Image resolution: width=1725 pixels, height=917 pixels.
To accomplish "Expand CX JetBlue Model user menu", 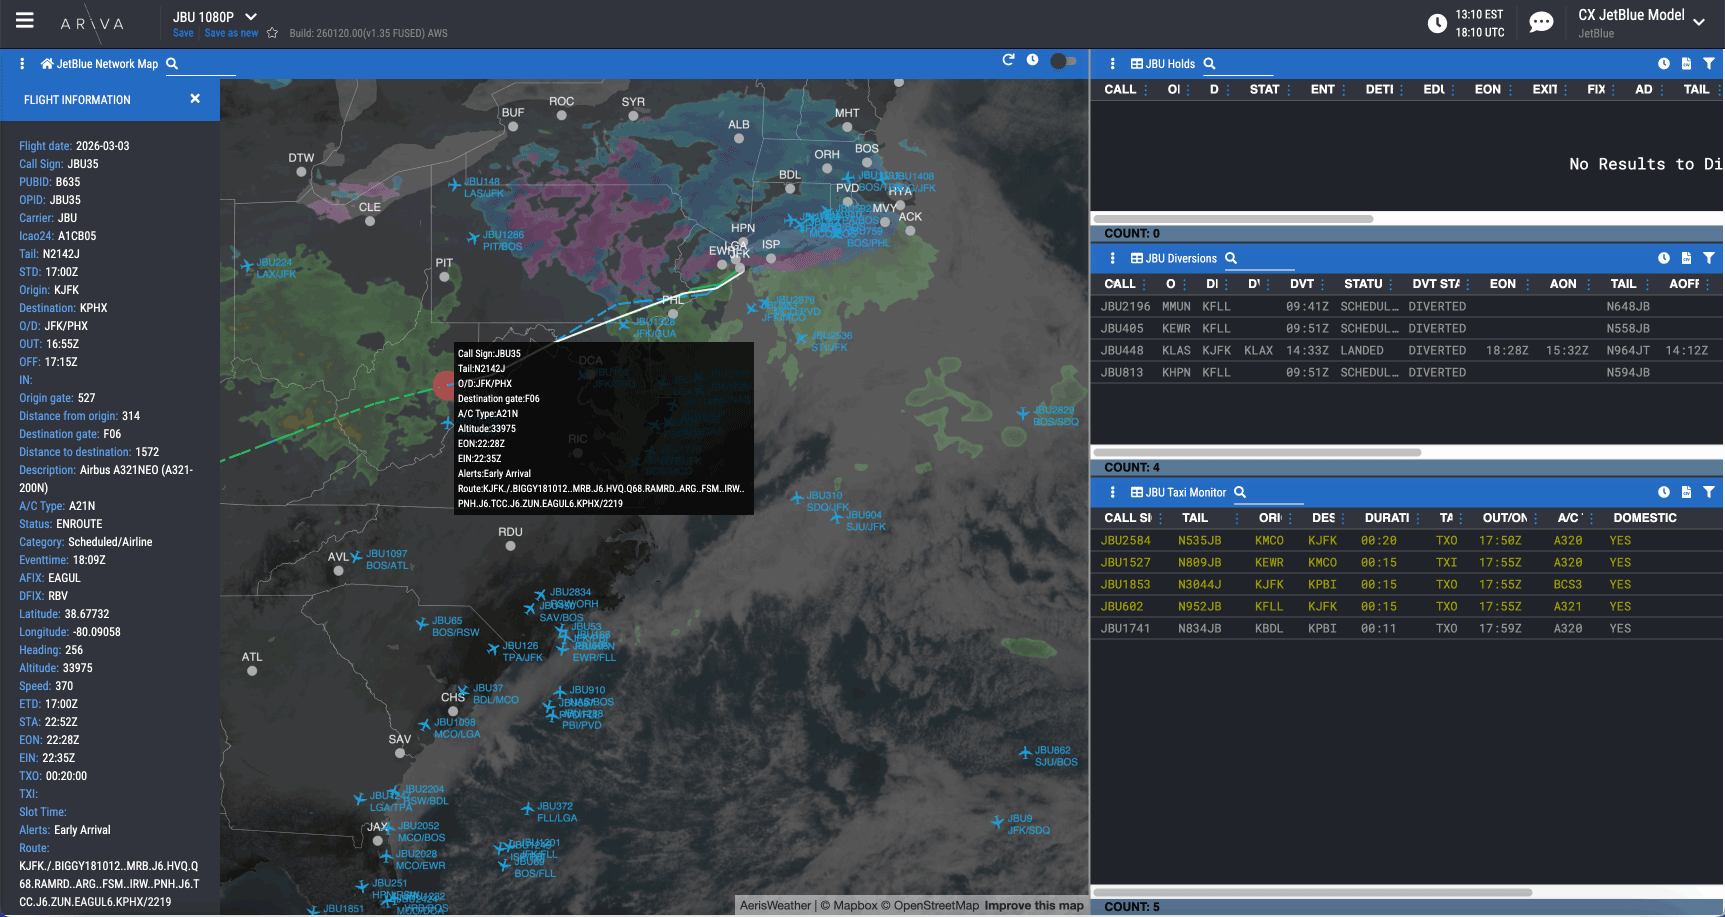I will [x=1699, y=22].
